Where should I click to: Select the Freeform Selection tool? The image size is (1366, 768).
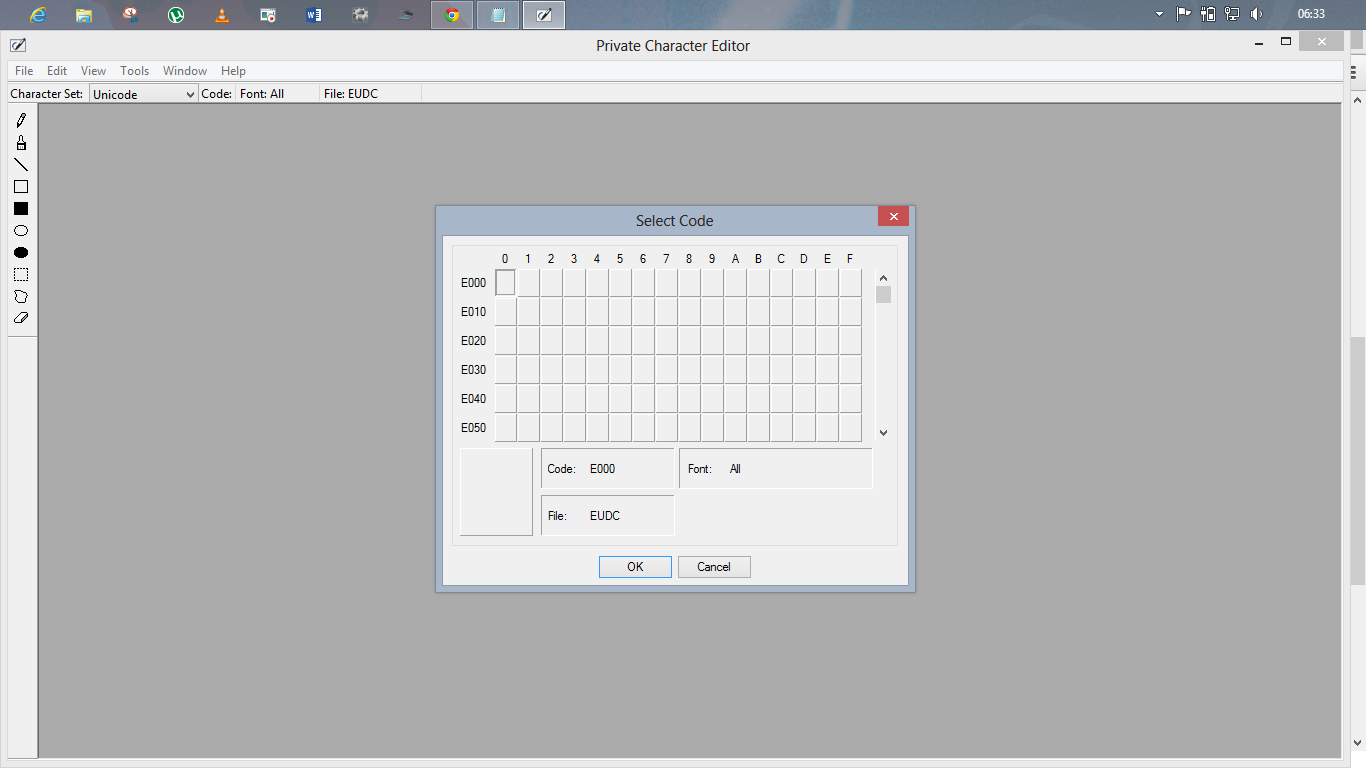pyautogui.click(x=21, y=296)
